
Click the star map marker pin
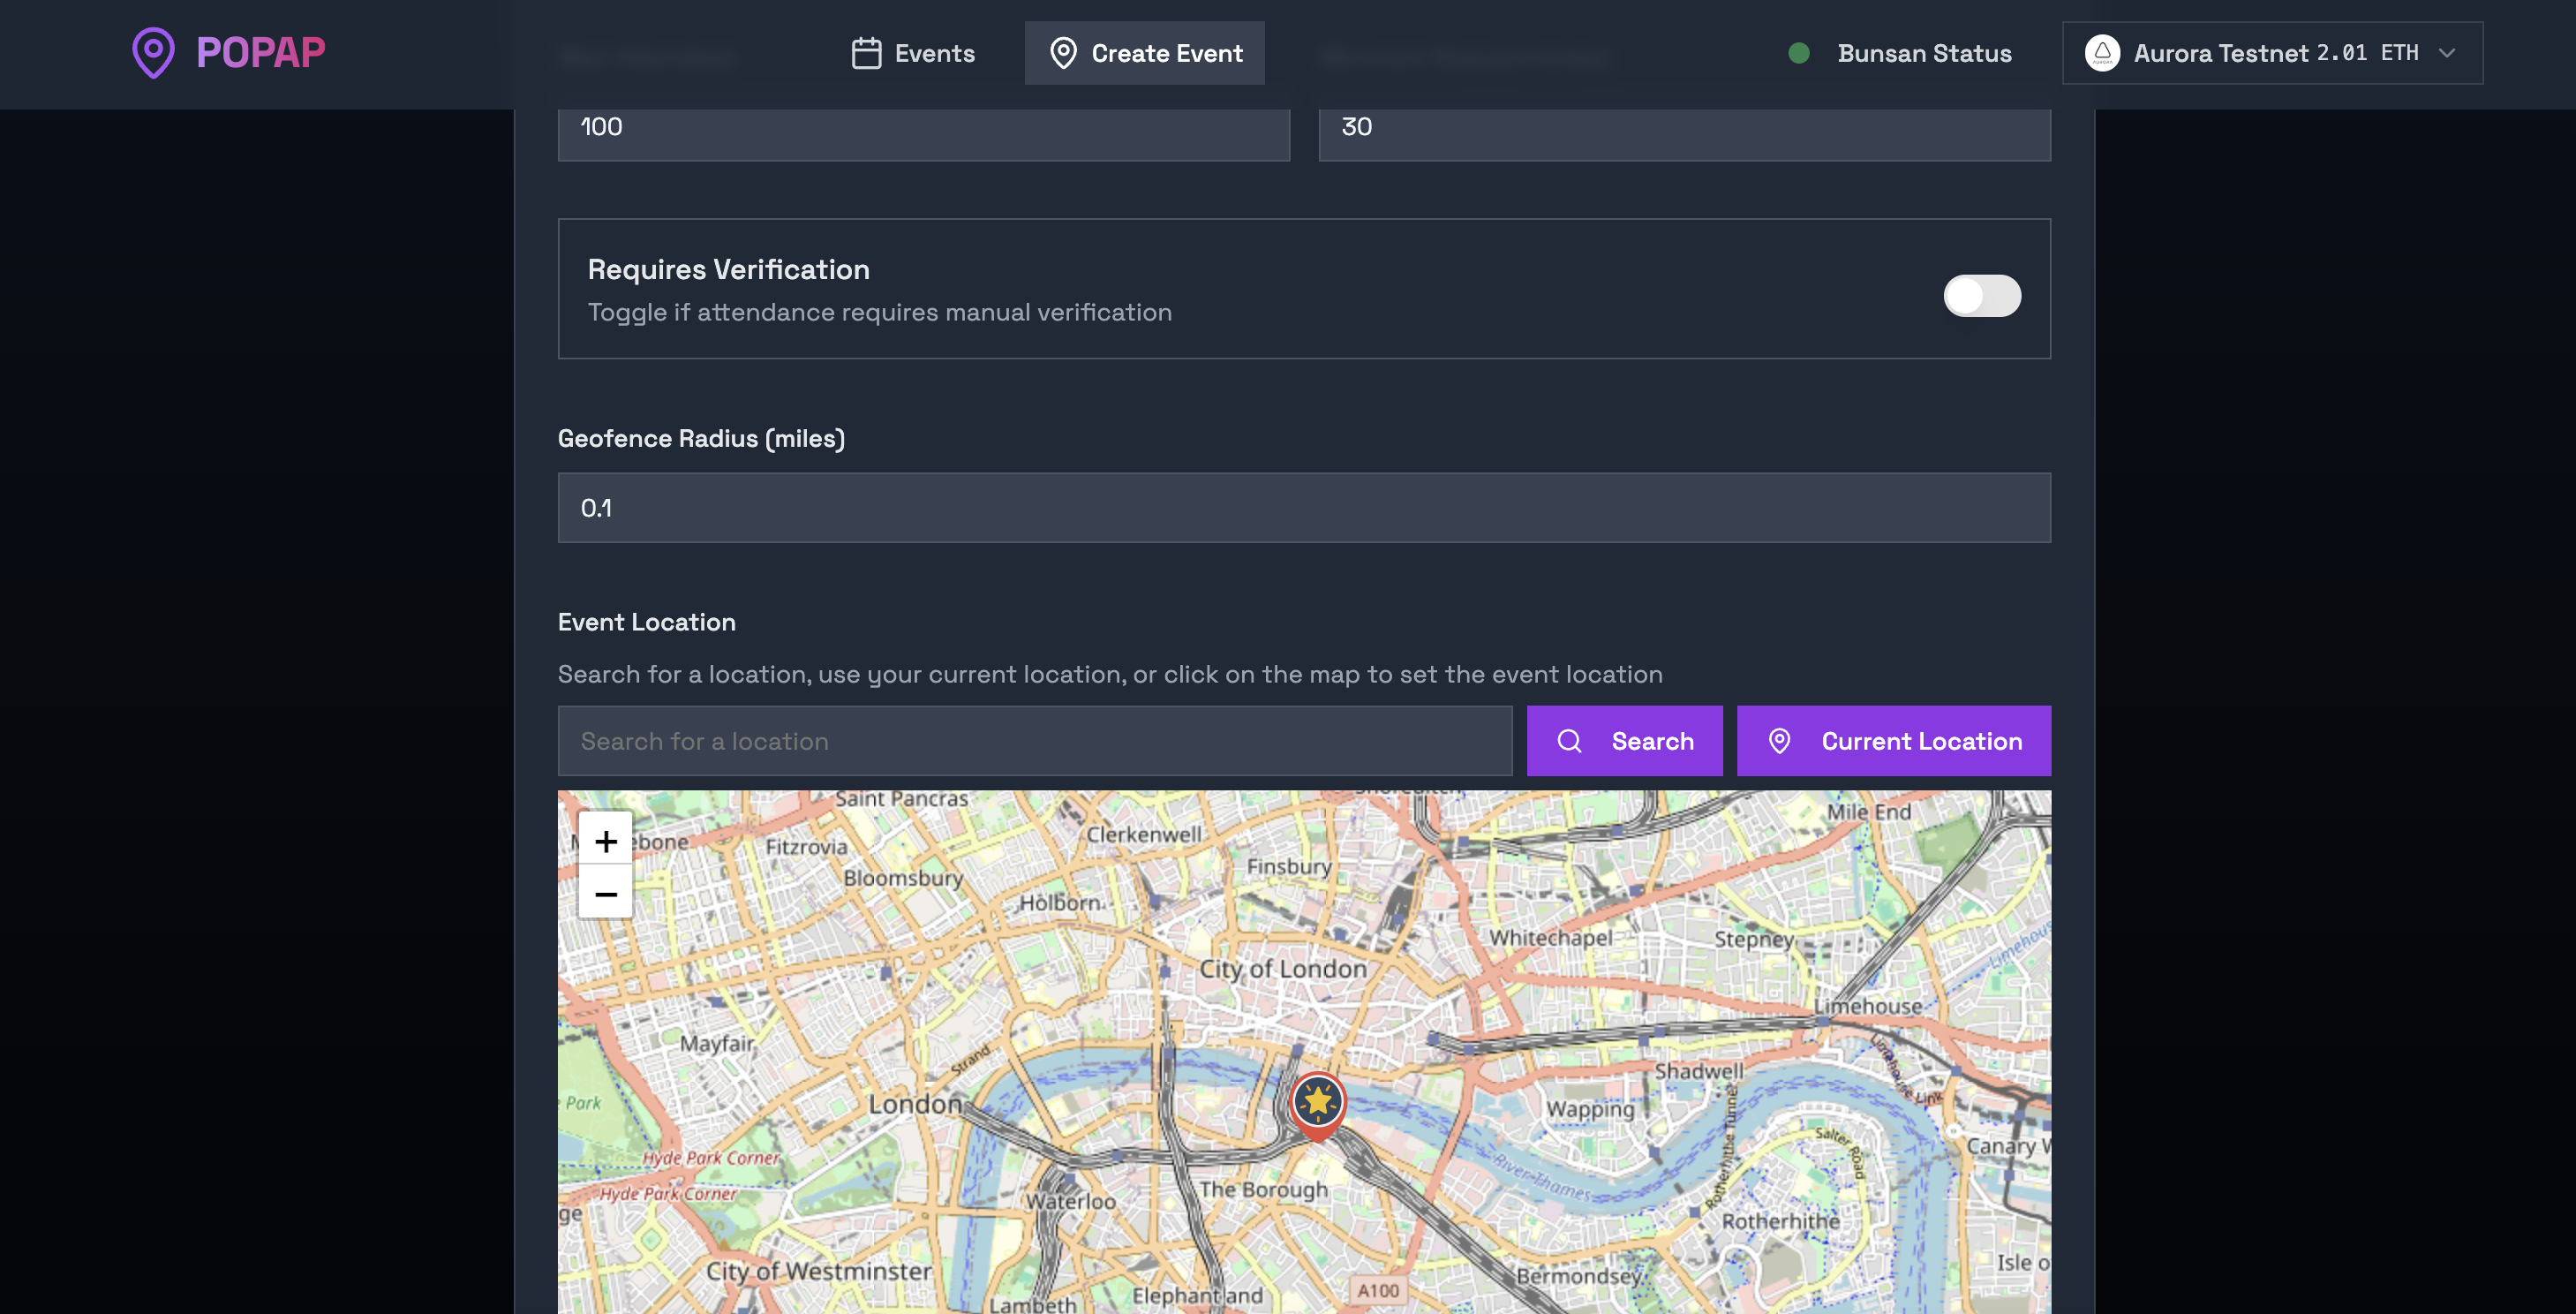[x=1317, y=1103]
